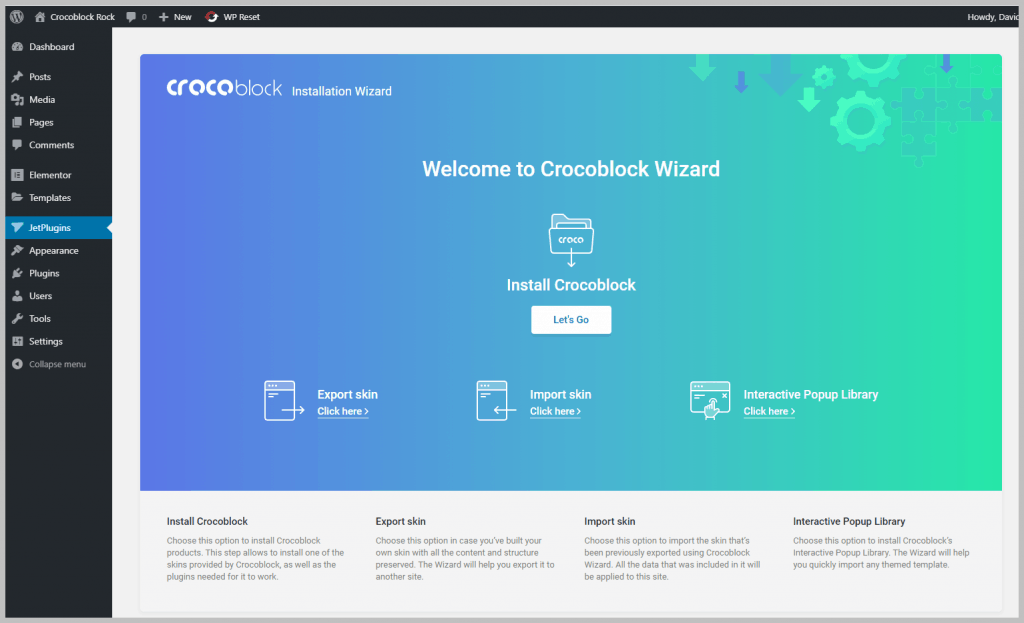Screen dimensions: 1024x623
Task: Click the comments bubble in the admin bar
Action: 130,16
